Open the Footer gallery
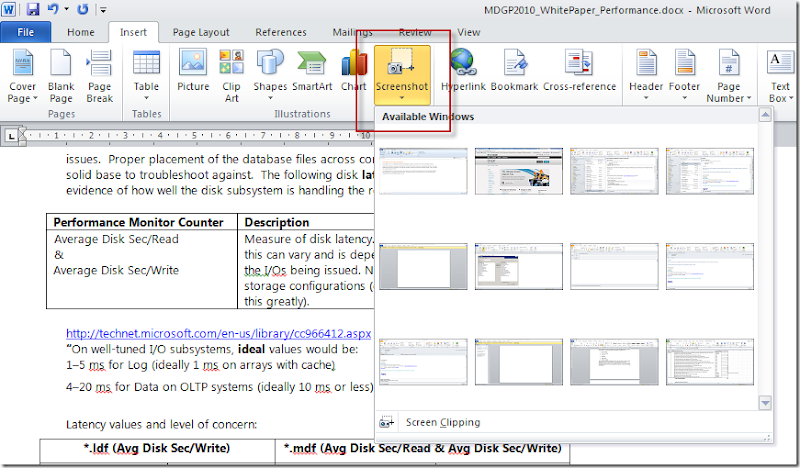The width and height of the screenshot is (800, 468). [684, 75]
